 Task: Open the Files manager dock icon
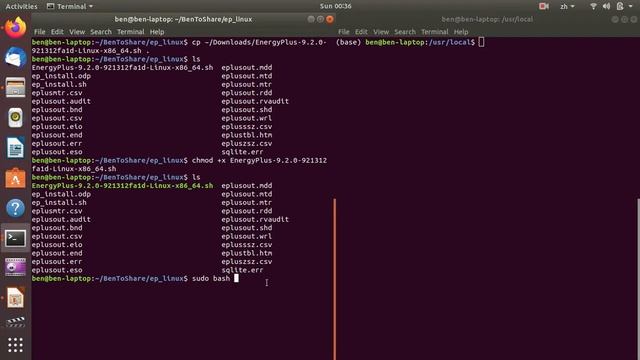[16, 87]
